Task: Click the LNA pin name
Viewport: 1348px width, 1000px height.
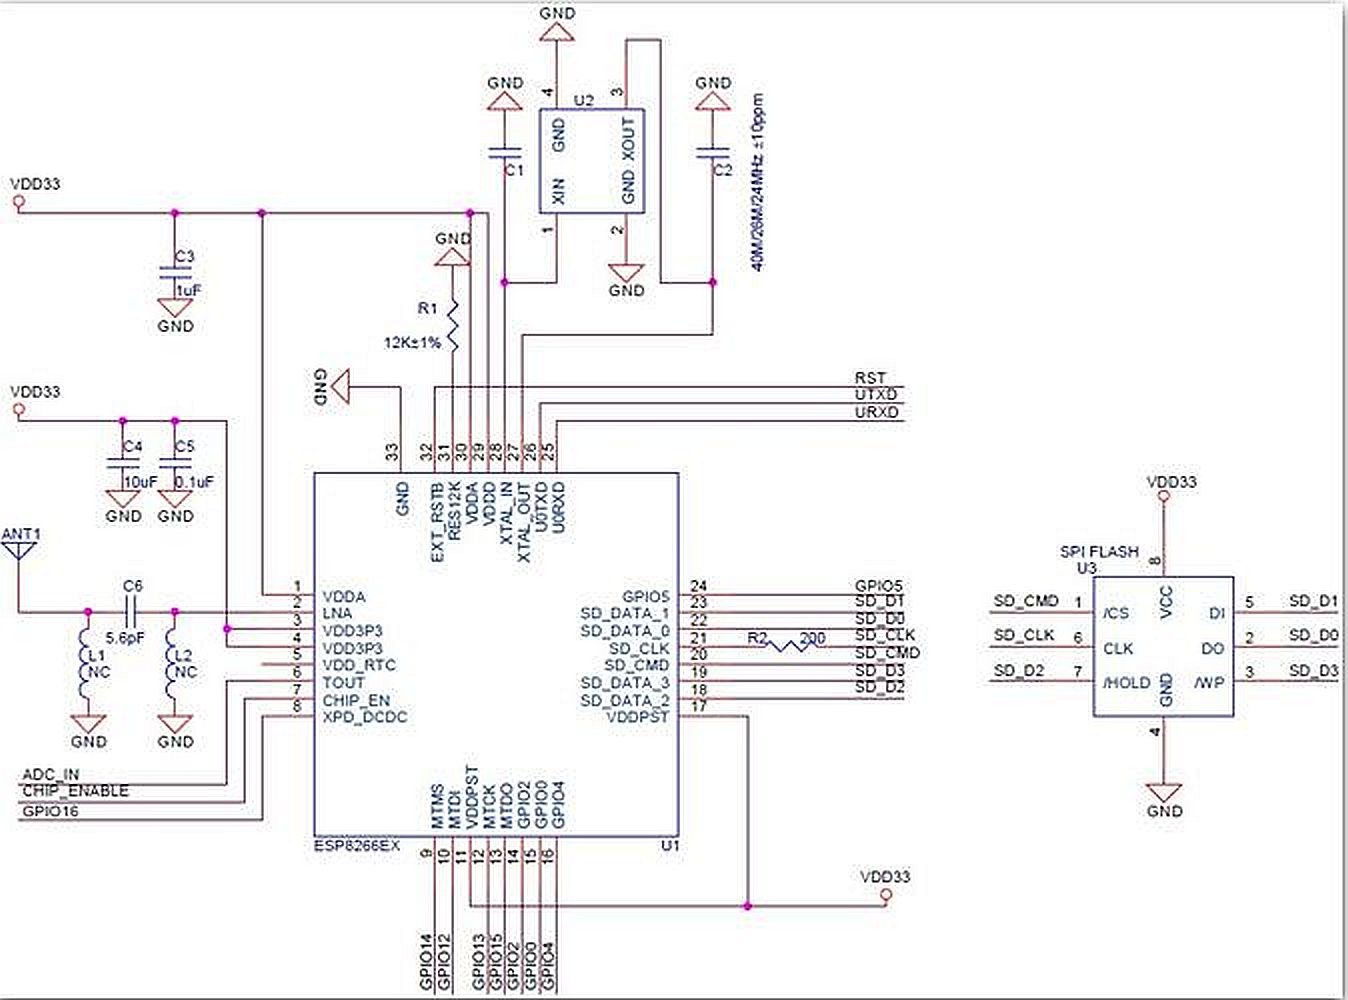Action: pos(337,613)
